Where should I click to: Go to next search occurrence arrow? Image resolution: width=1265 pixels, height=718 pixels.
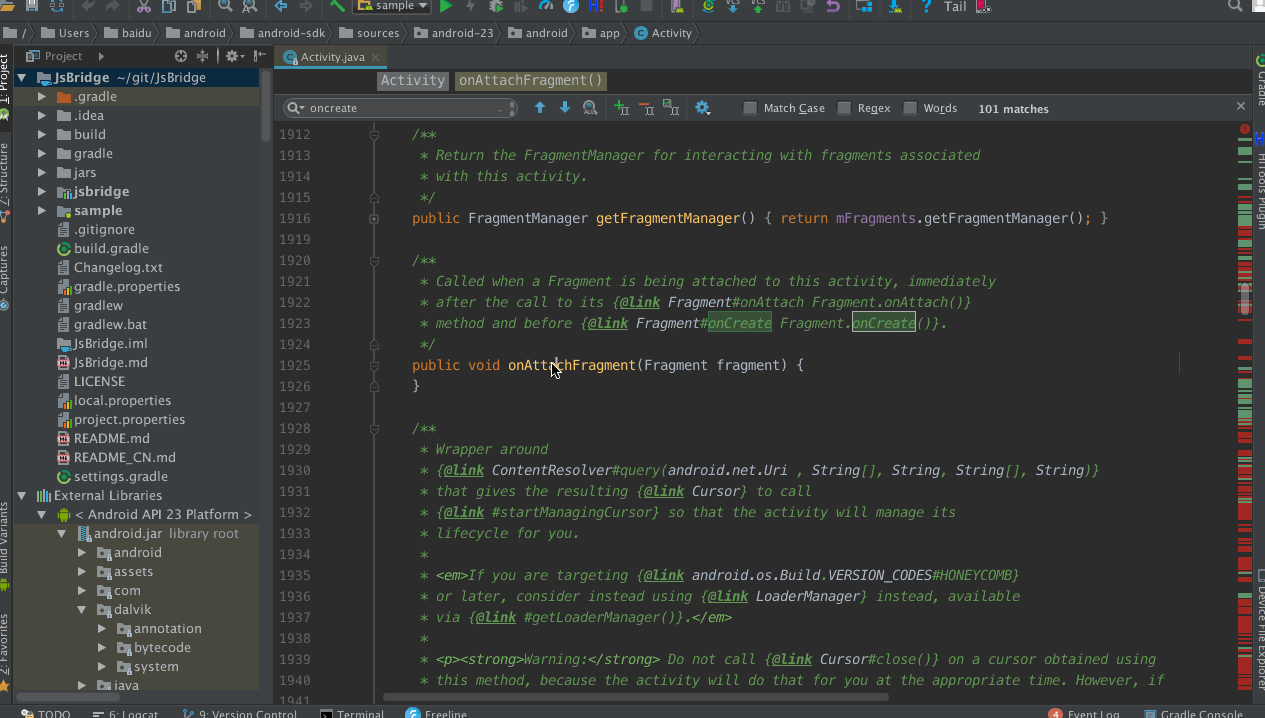coord(565,108)
